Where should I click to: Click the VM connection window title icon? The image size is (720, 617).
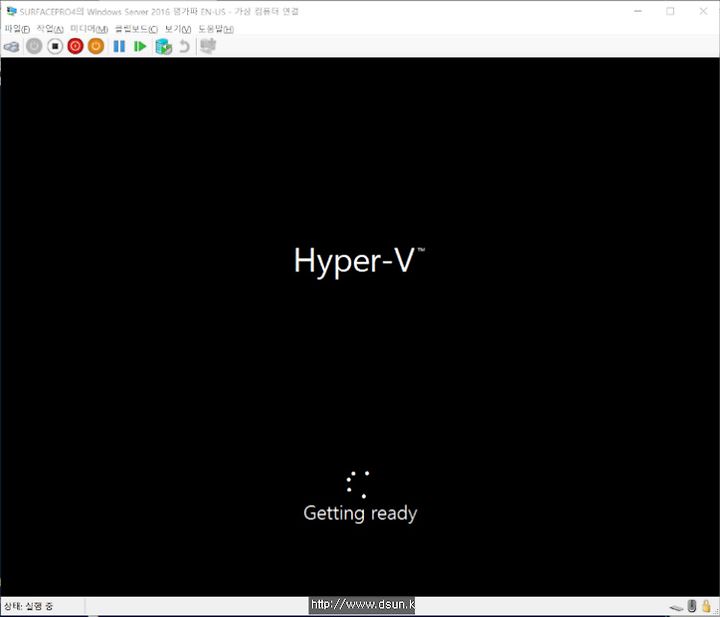(11, 11)
